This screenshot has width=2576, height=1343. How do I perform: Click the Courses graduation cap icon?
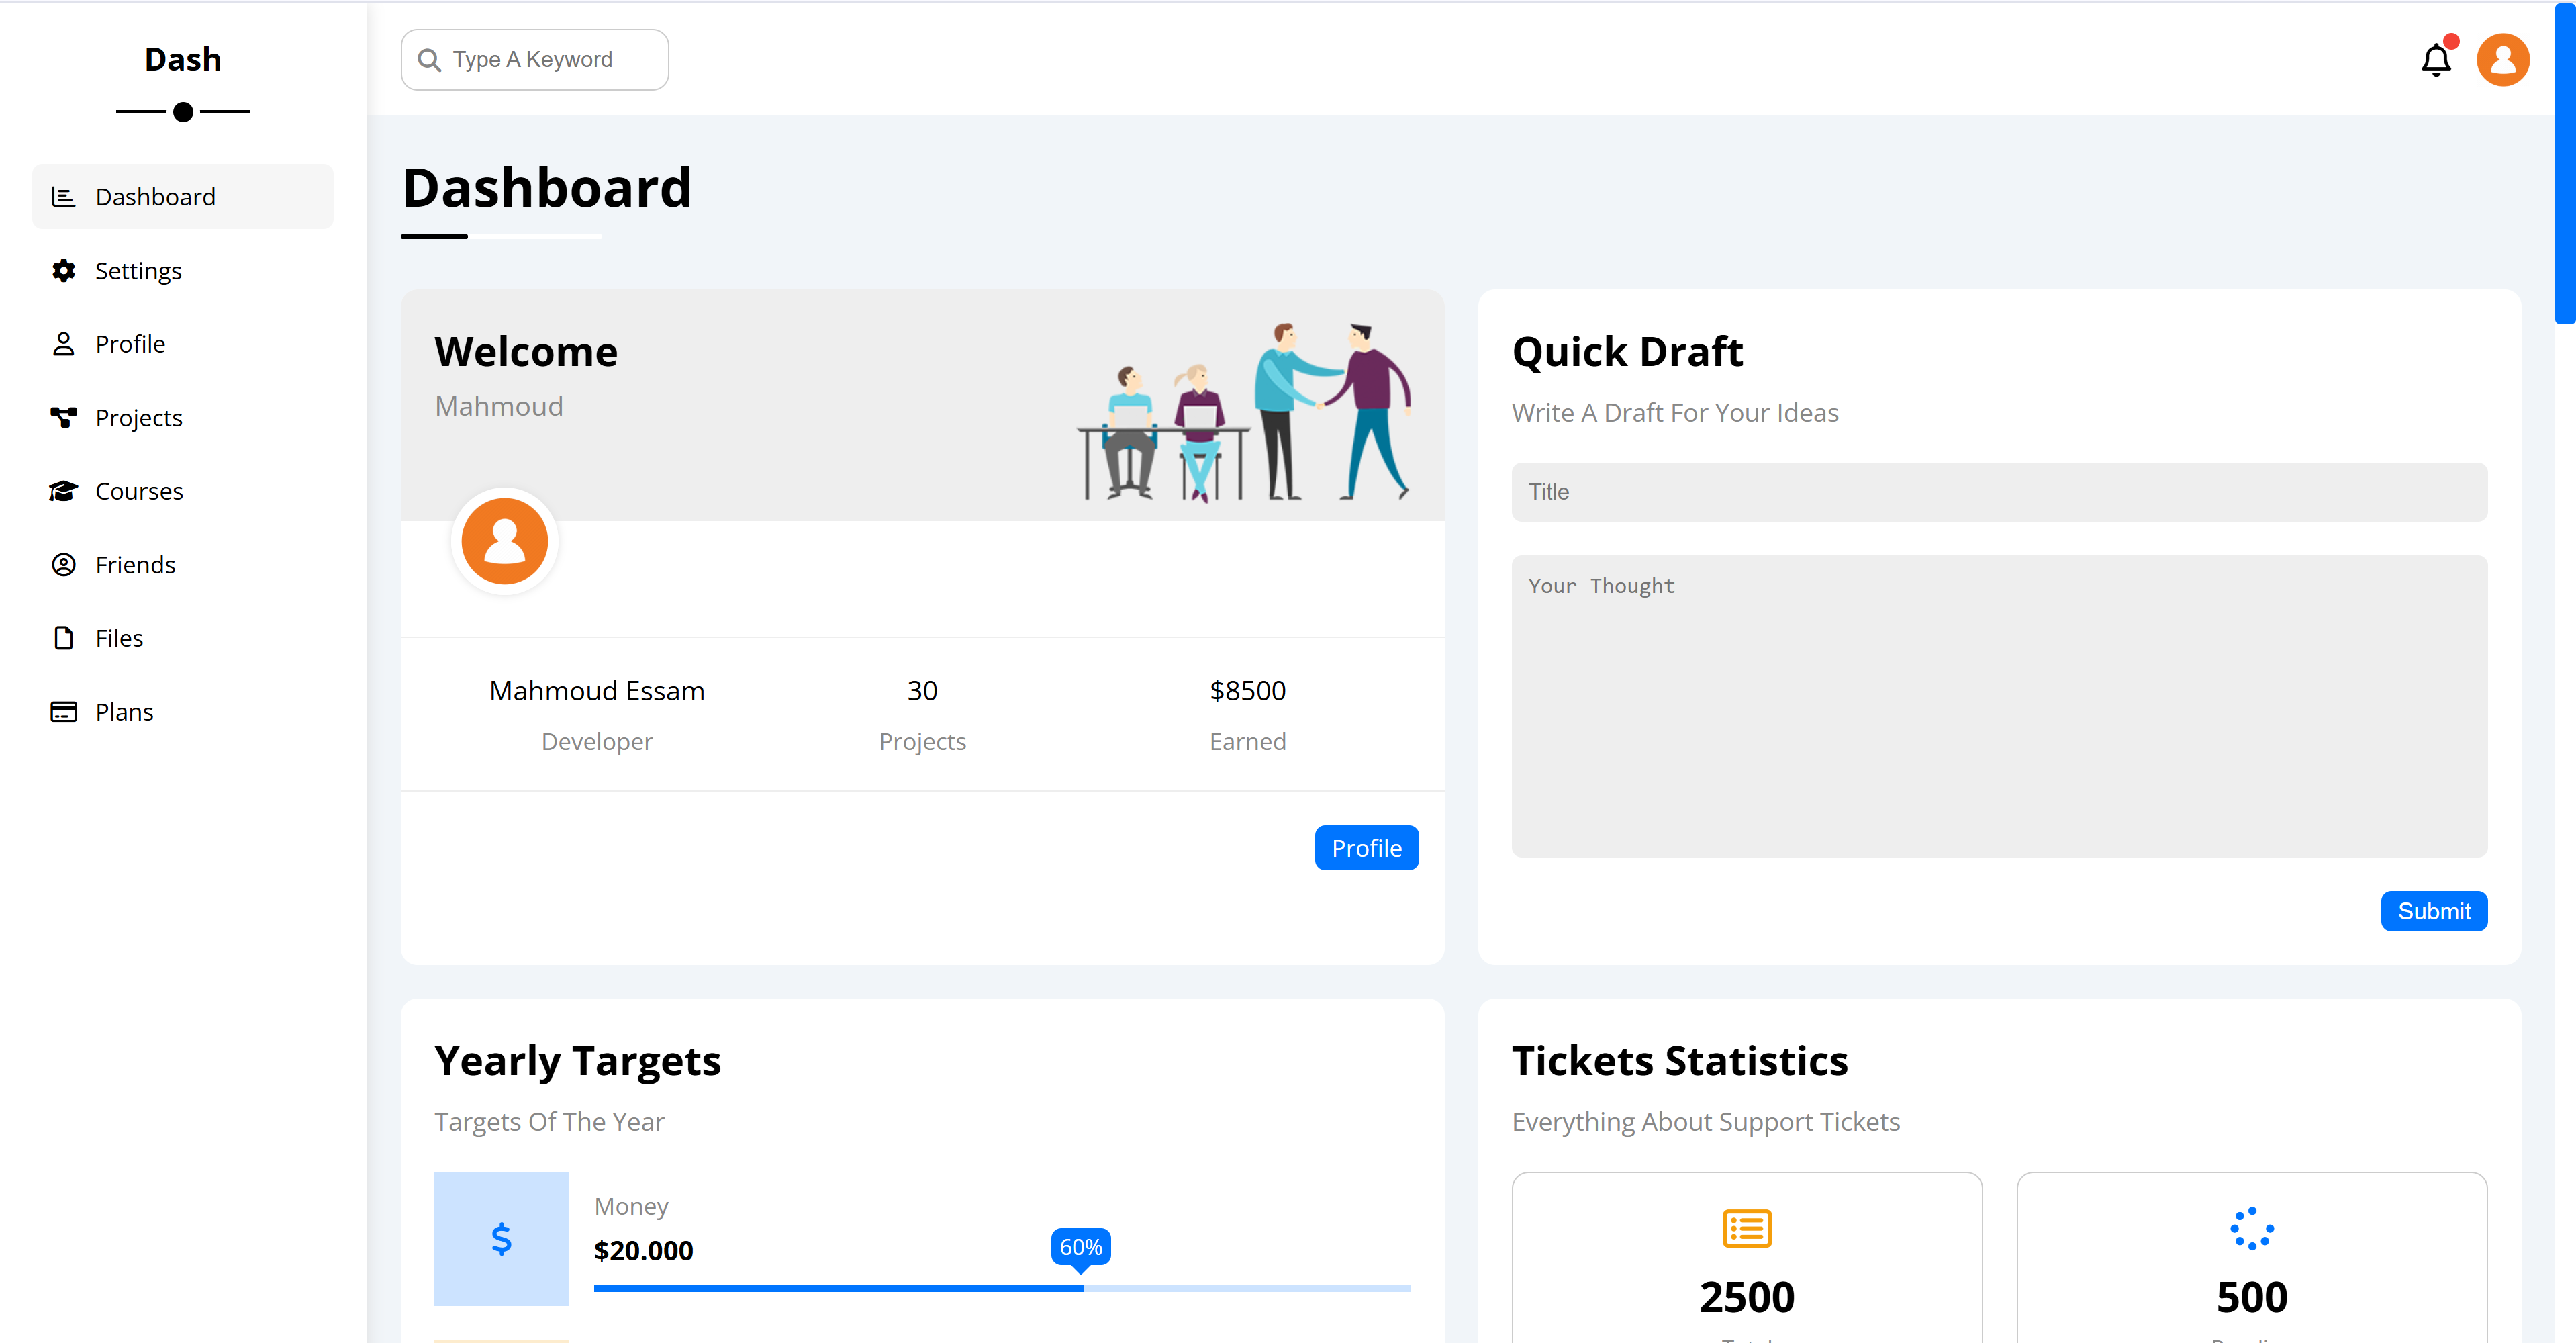tap(64, 491)
